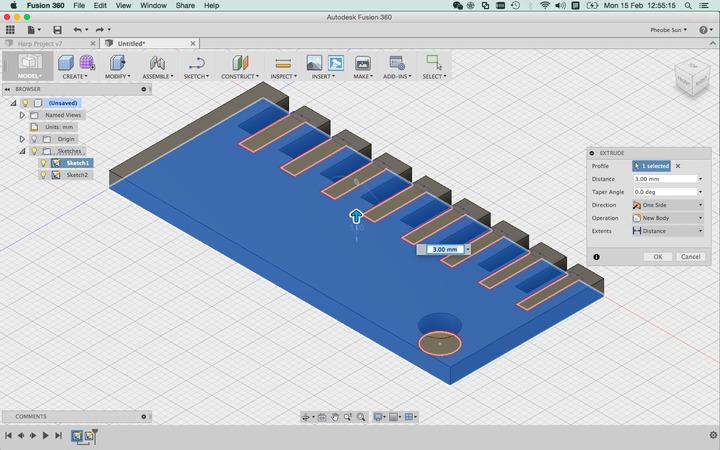Click the ViewCube in canvas corner
This screenshot has width=720, height=450.
[x=692, y=77]
